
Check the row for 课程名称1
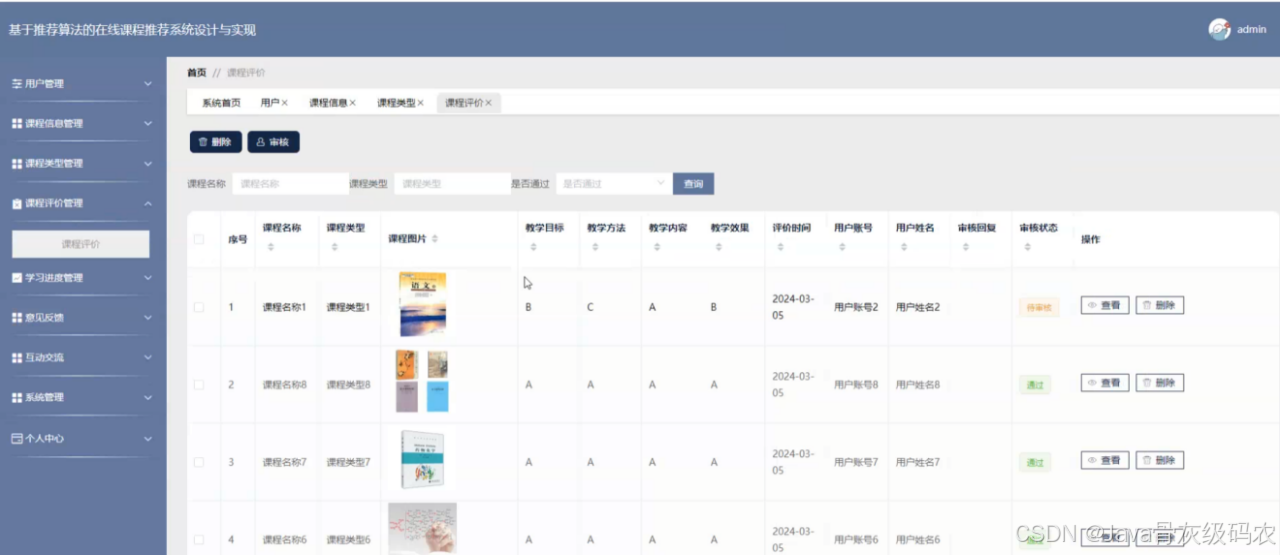(199, 307)
